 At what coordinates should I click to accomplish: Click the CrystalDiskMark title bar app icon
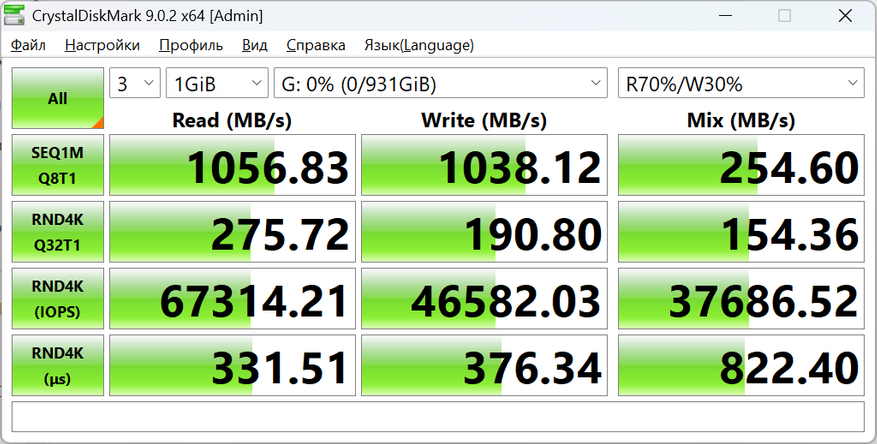(15, 15)
